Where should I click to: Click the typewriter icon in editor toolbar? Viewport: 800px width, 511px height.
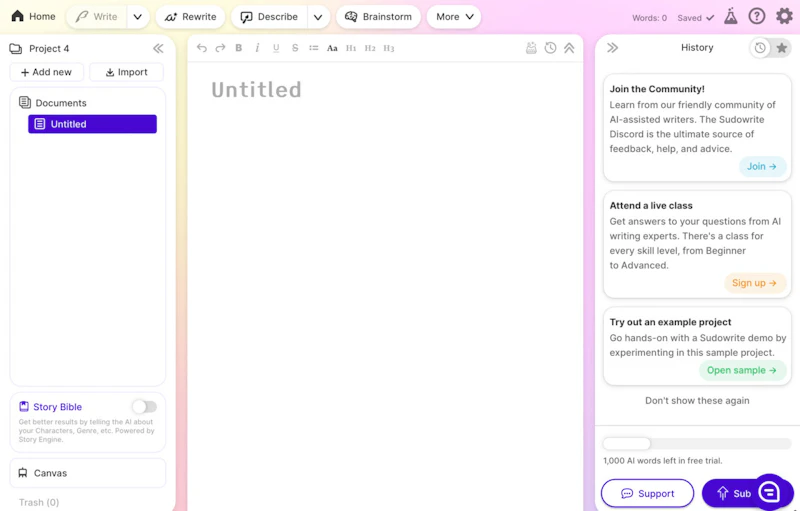(x=531, y=48)
